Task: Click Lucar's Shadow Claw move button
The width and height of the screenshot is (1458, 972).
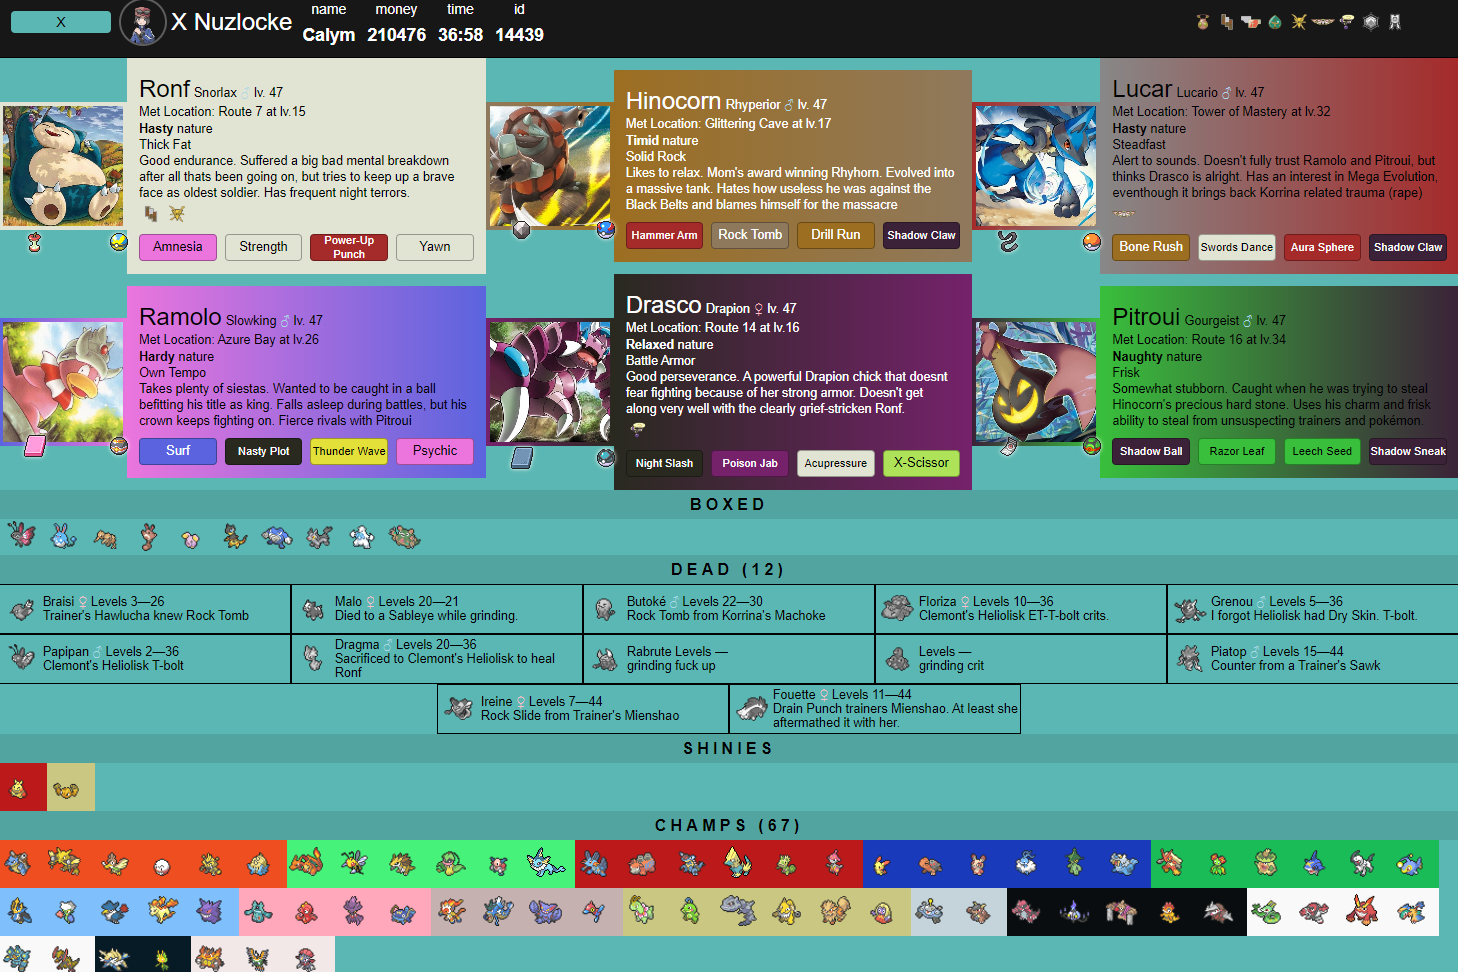Action: (x=1408, y=247)
